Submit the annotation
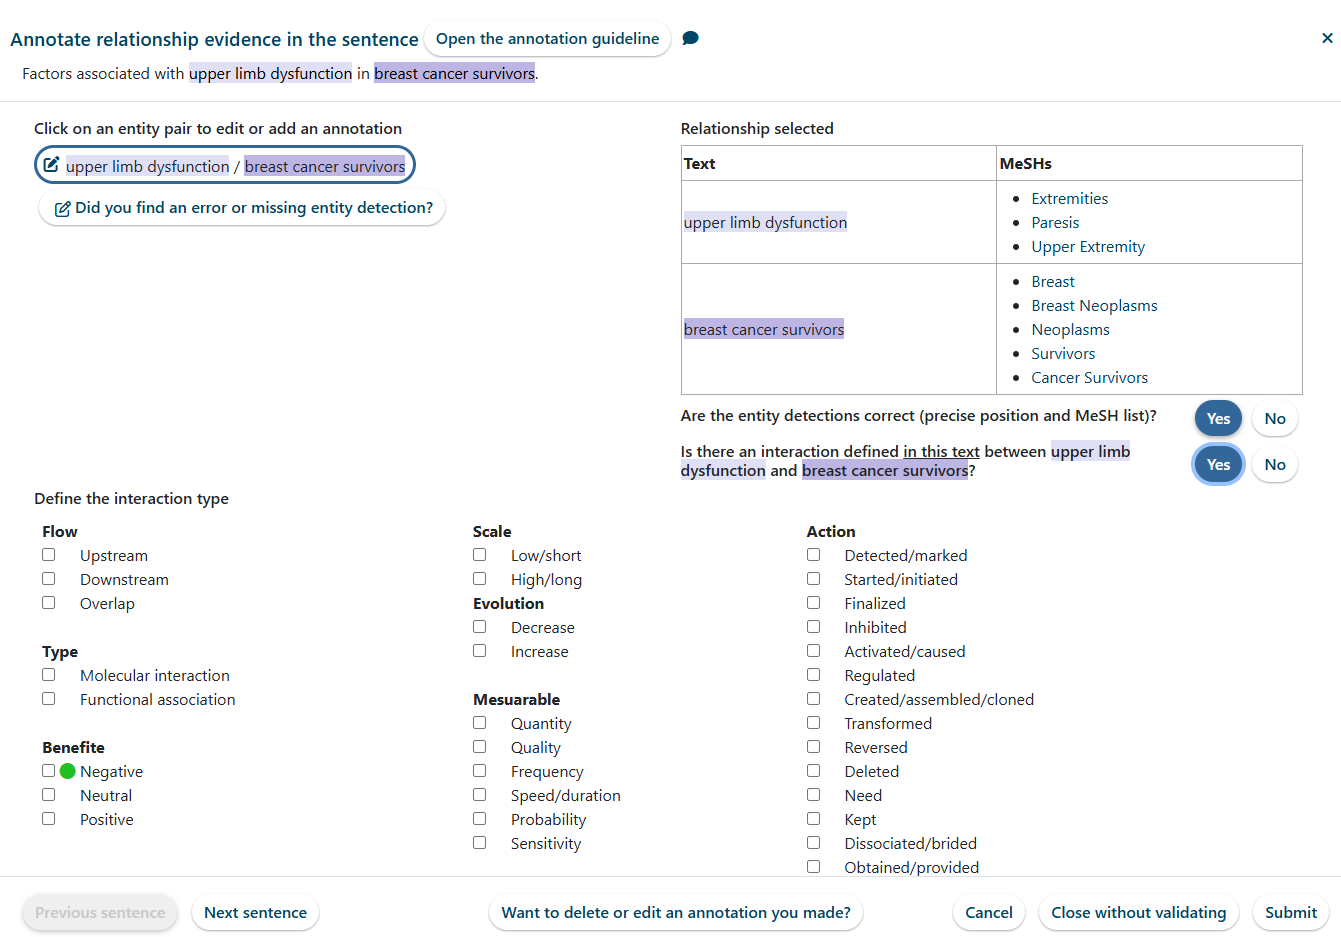Screen dimensions: 1341x937 [x=1290, y=913]
